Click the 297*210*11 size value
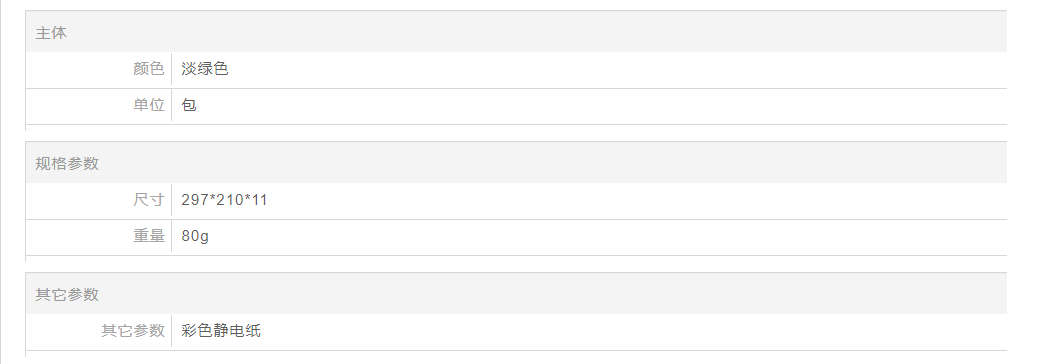Screen dimensions: 1038x364 click(224, 200)
